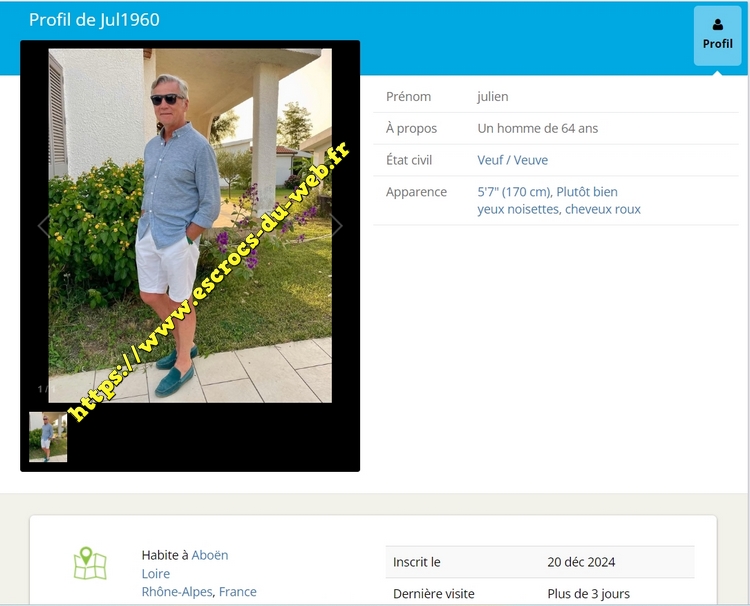Select the small photo thumbnail
This screenshot has width=750, height=606.
point(48,437)
